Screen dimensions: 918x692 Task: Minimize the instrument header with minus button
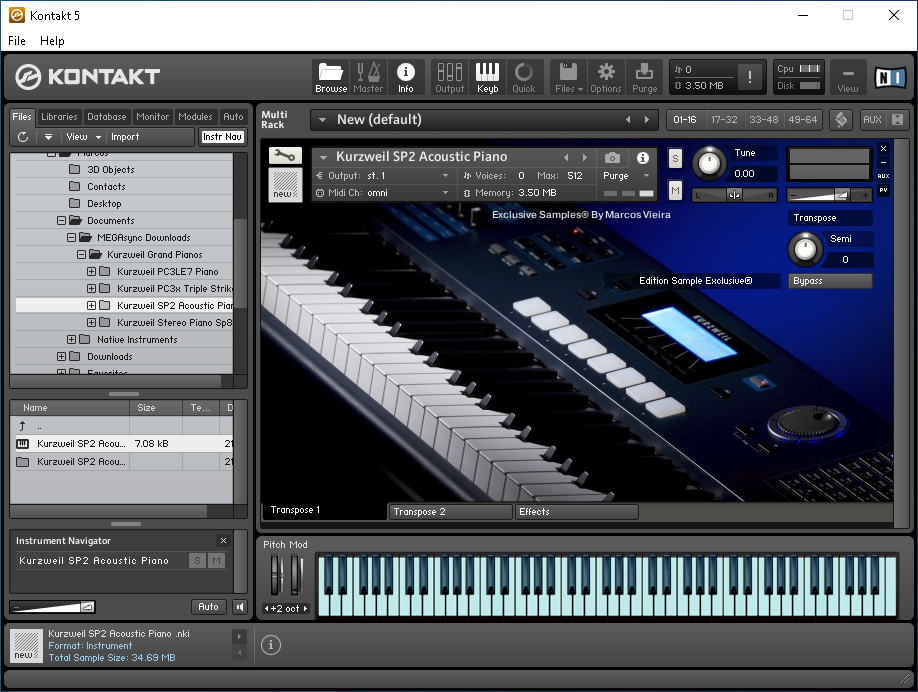point(883,162)
